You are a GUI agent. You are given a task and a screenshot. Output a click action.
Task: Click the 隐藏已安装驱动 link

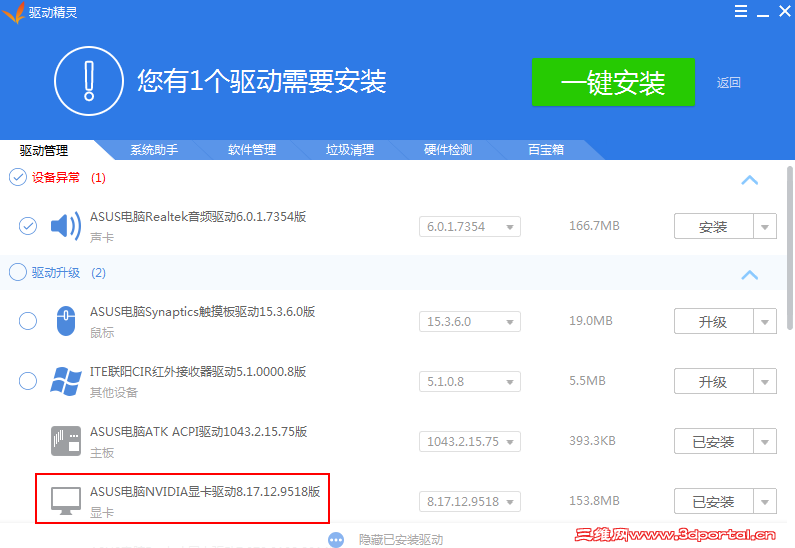point(401,540)
